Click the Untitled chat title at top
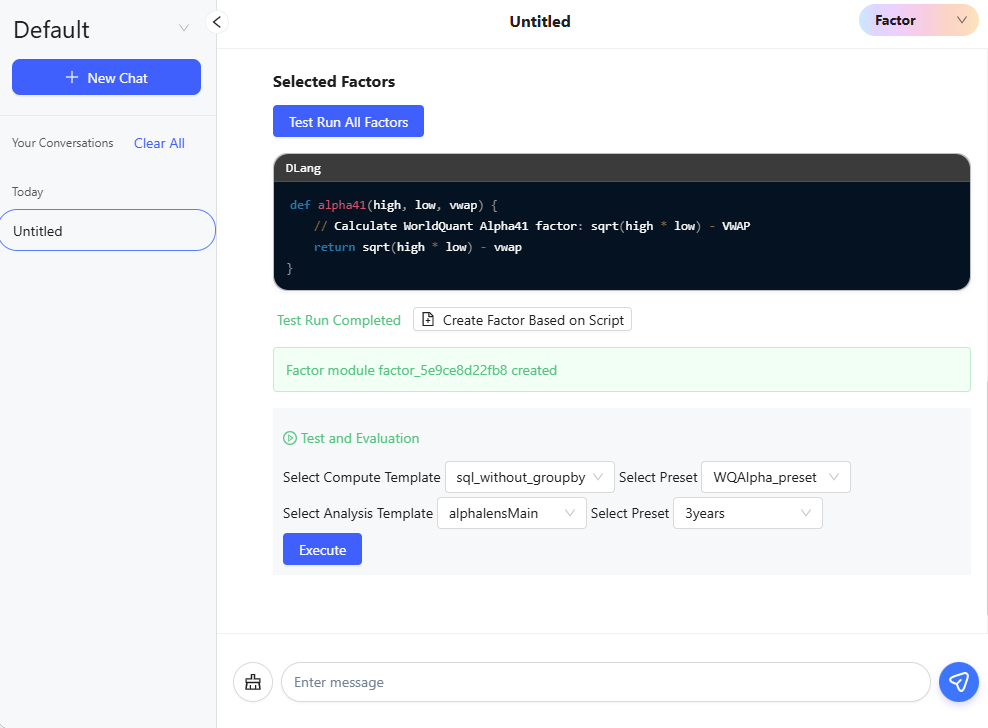This screenshot has height=728, width=988. (x=540, y=21)
